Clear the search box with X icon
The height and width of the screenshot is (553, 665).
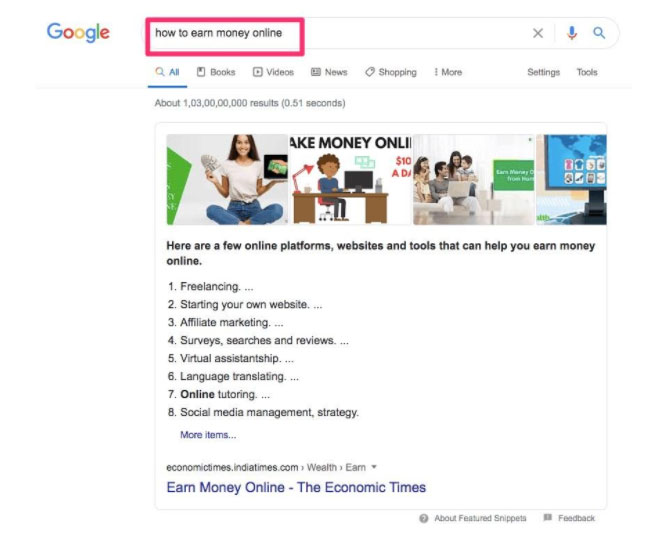point(538,33)
